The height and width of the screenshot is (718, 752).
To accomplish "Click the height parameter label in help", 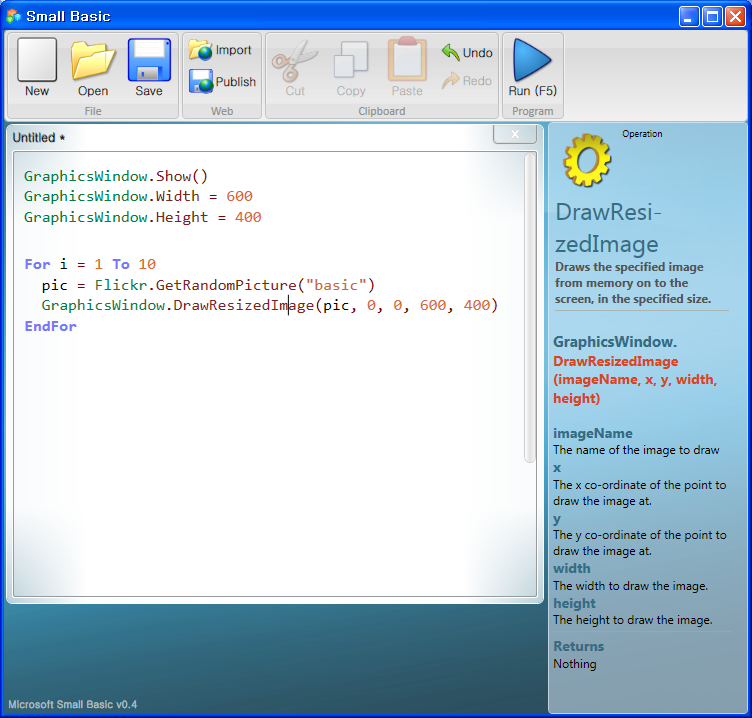I will (574, 603).
